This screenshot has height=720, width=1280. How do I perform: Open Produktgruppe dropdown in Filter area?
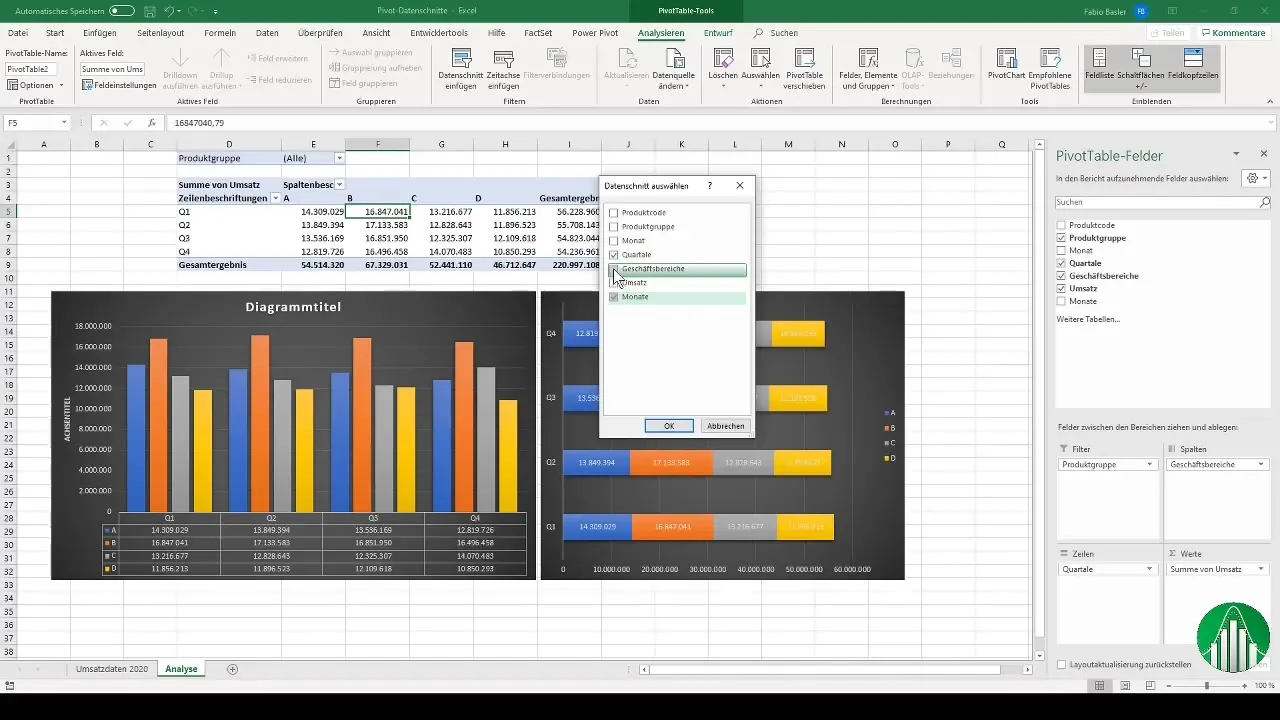tap(1152, 465)
